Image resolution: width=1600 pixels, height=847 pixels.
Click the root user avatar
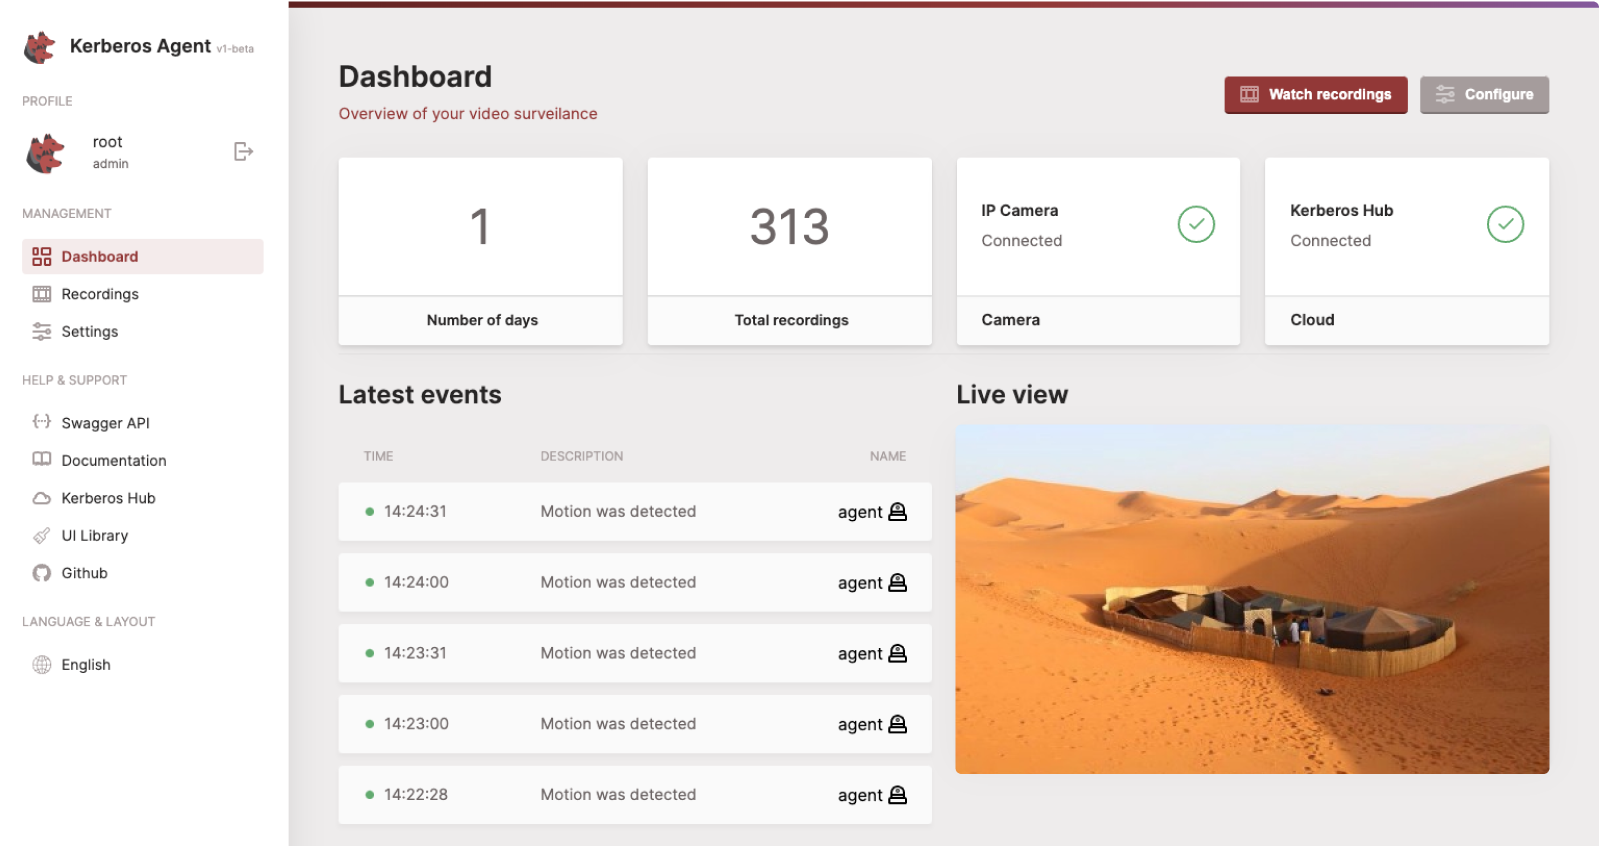(x=45, y=153)
